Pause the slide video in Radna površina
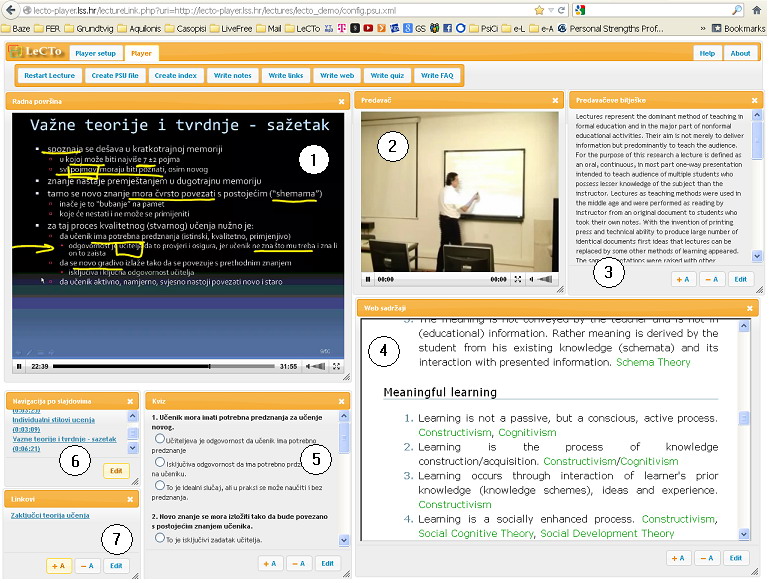The image size is (771, 583). pos(19,366)
